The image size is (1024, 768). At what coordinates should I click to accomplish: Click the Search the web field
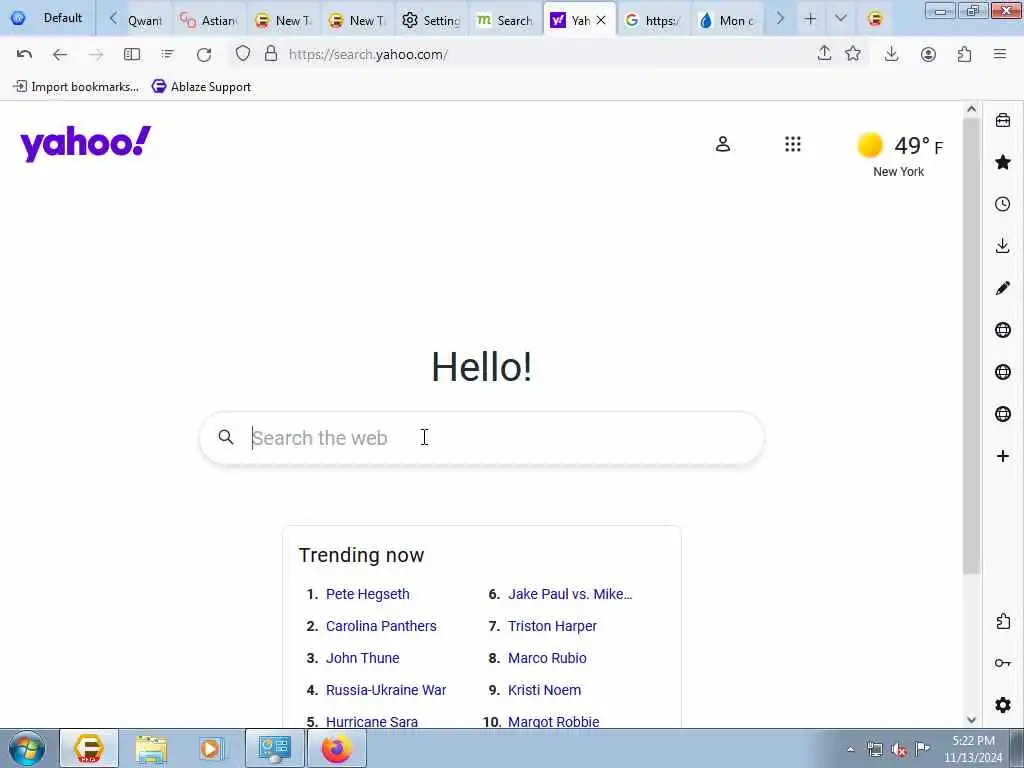(x=481, y=438)
